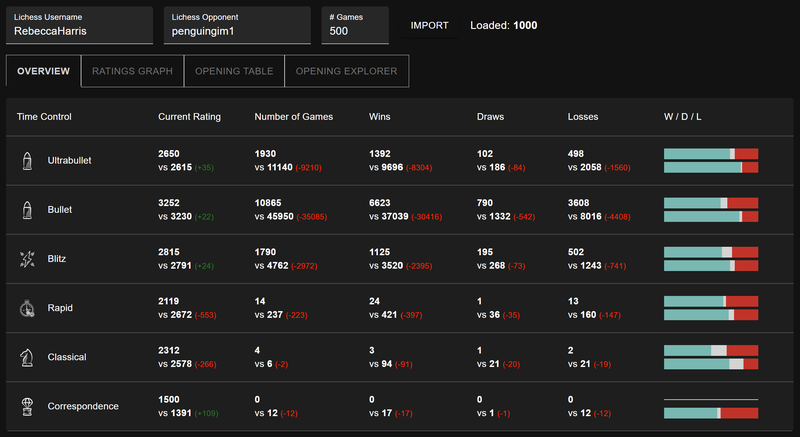Click the Correspondence parachute icon
Screen dimensions: 800x437
coord(28,406)
